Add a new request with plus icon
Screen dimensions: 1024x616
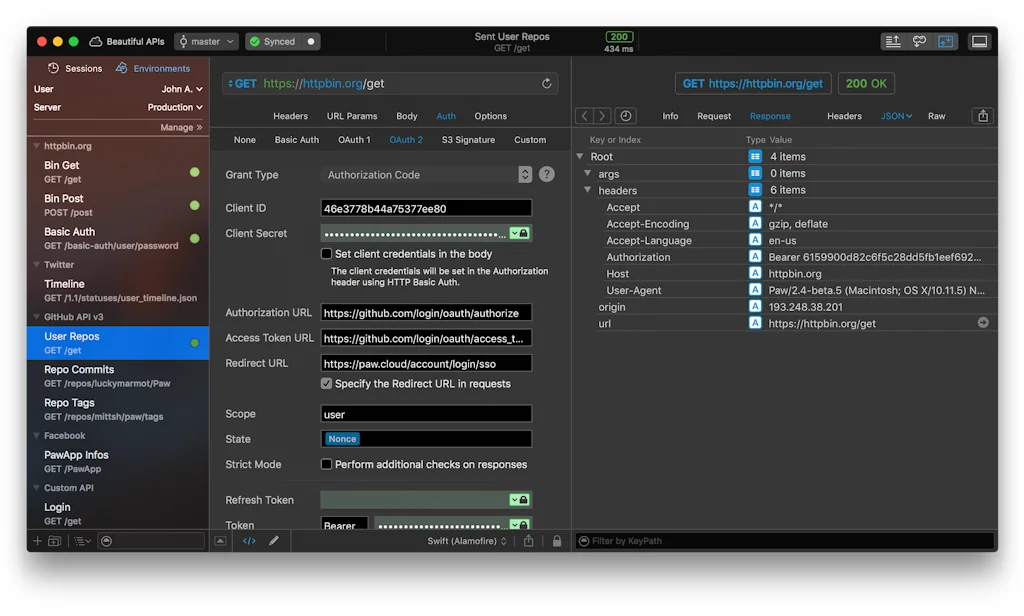point(38,541)
